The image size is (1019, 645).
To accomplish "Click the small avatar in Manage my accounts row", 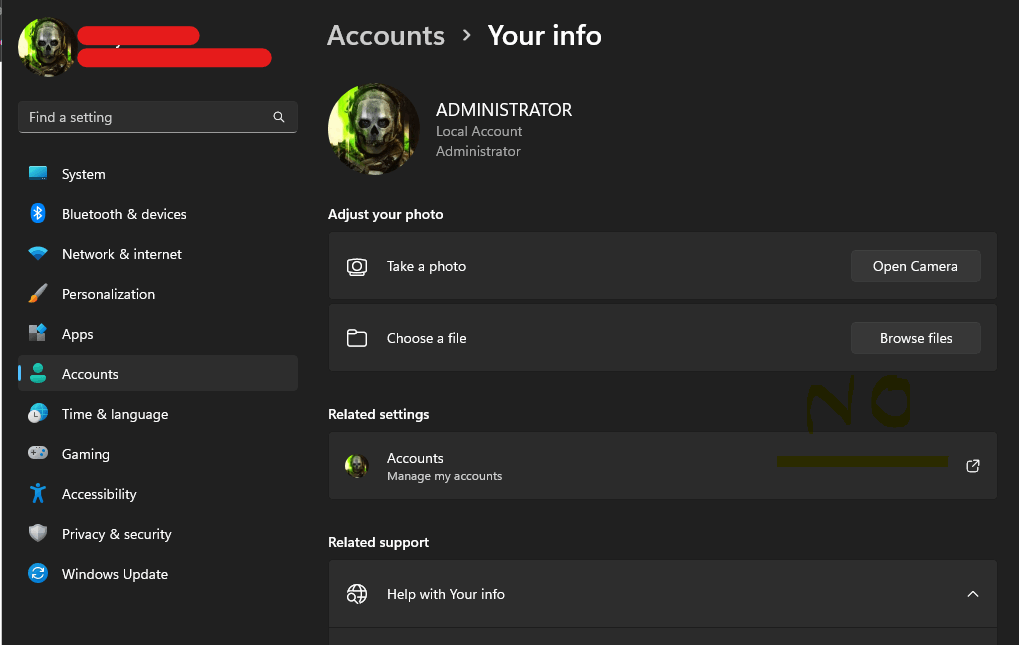I will click(356, 466).
